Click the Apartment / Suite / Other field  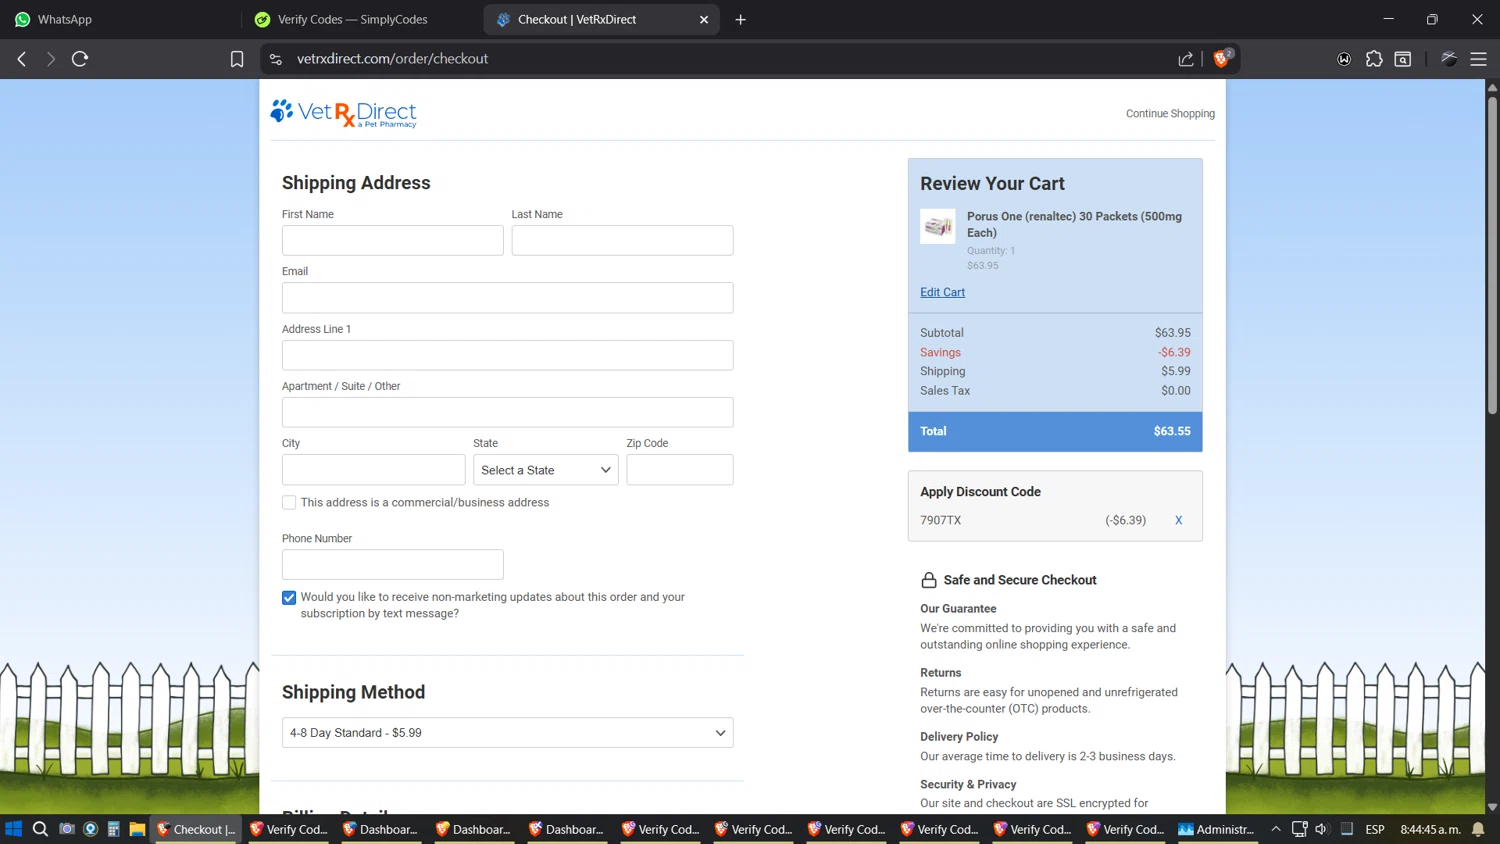click(x=508, y=412)
